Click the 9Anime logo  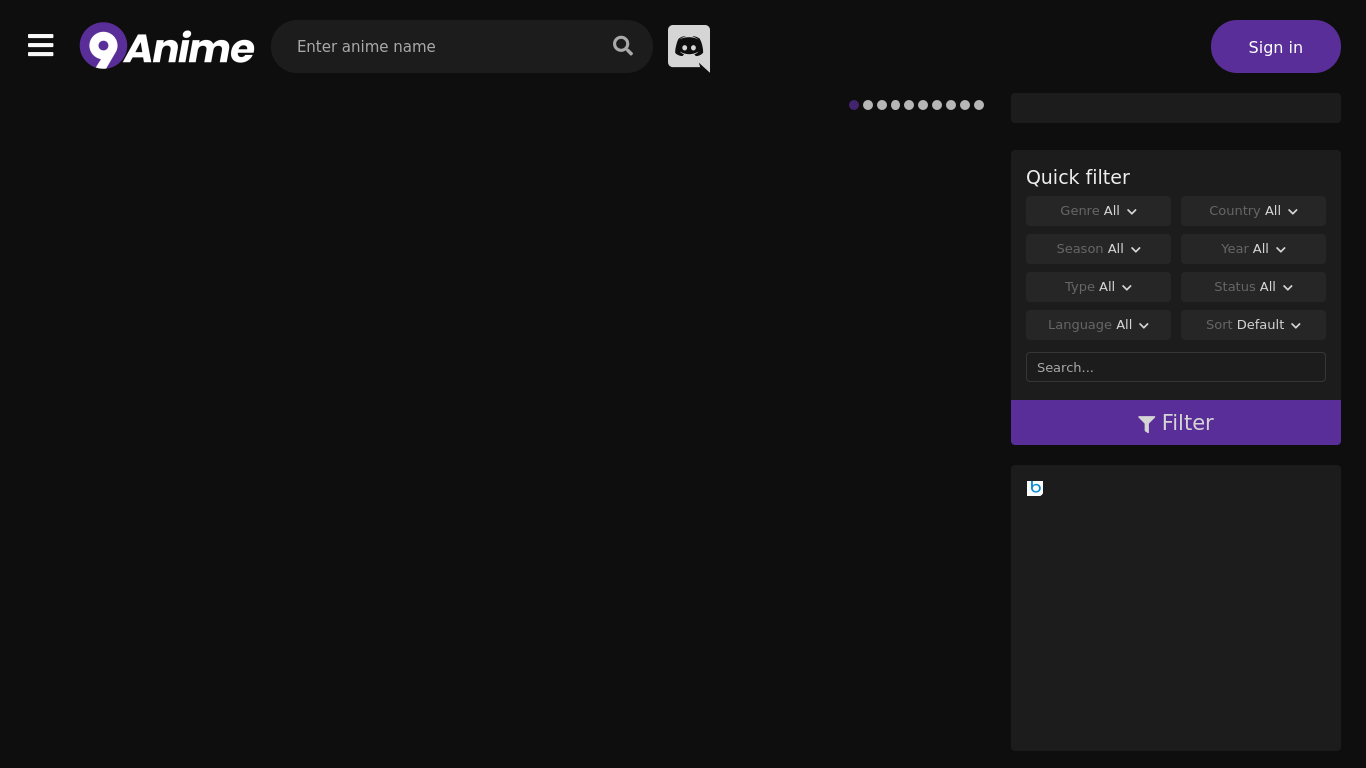[x=166, y=46]
